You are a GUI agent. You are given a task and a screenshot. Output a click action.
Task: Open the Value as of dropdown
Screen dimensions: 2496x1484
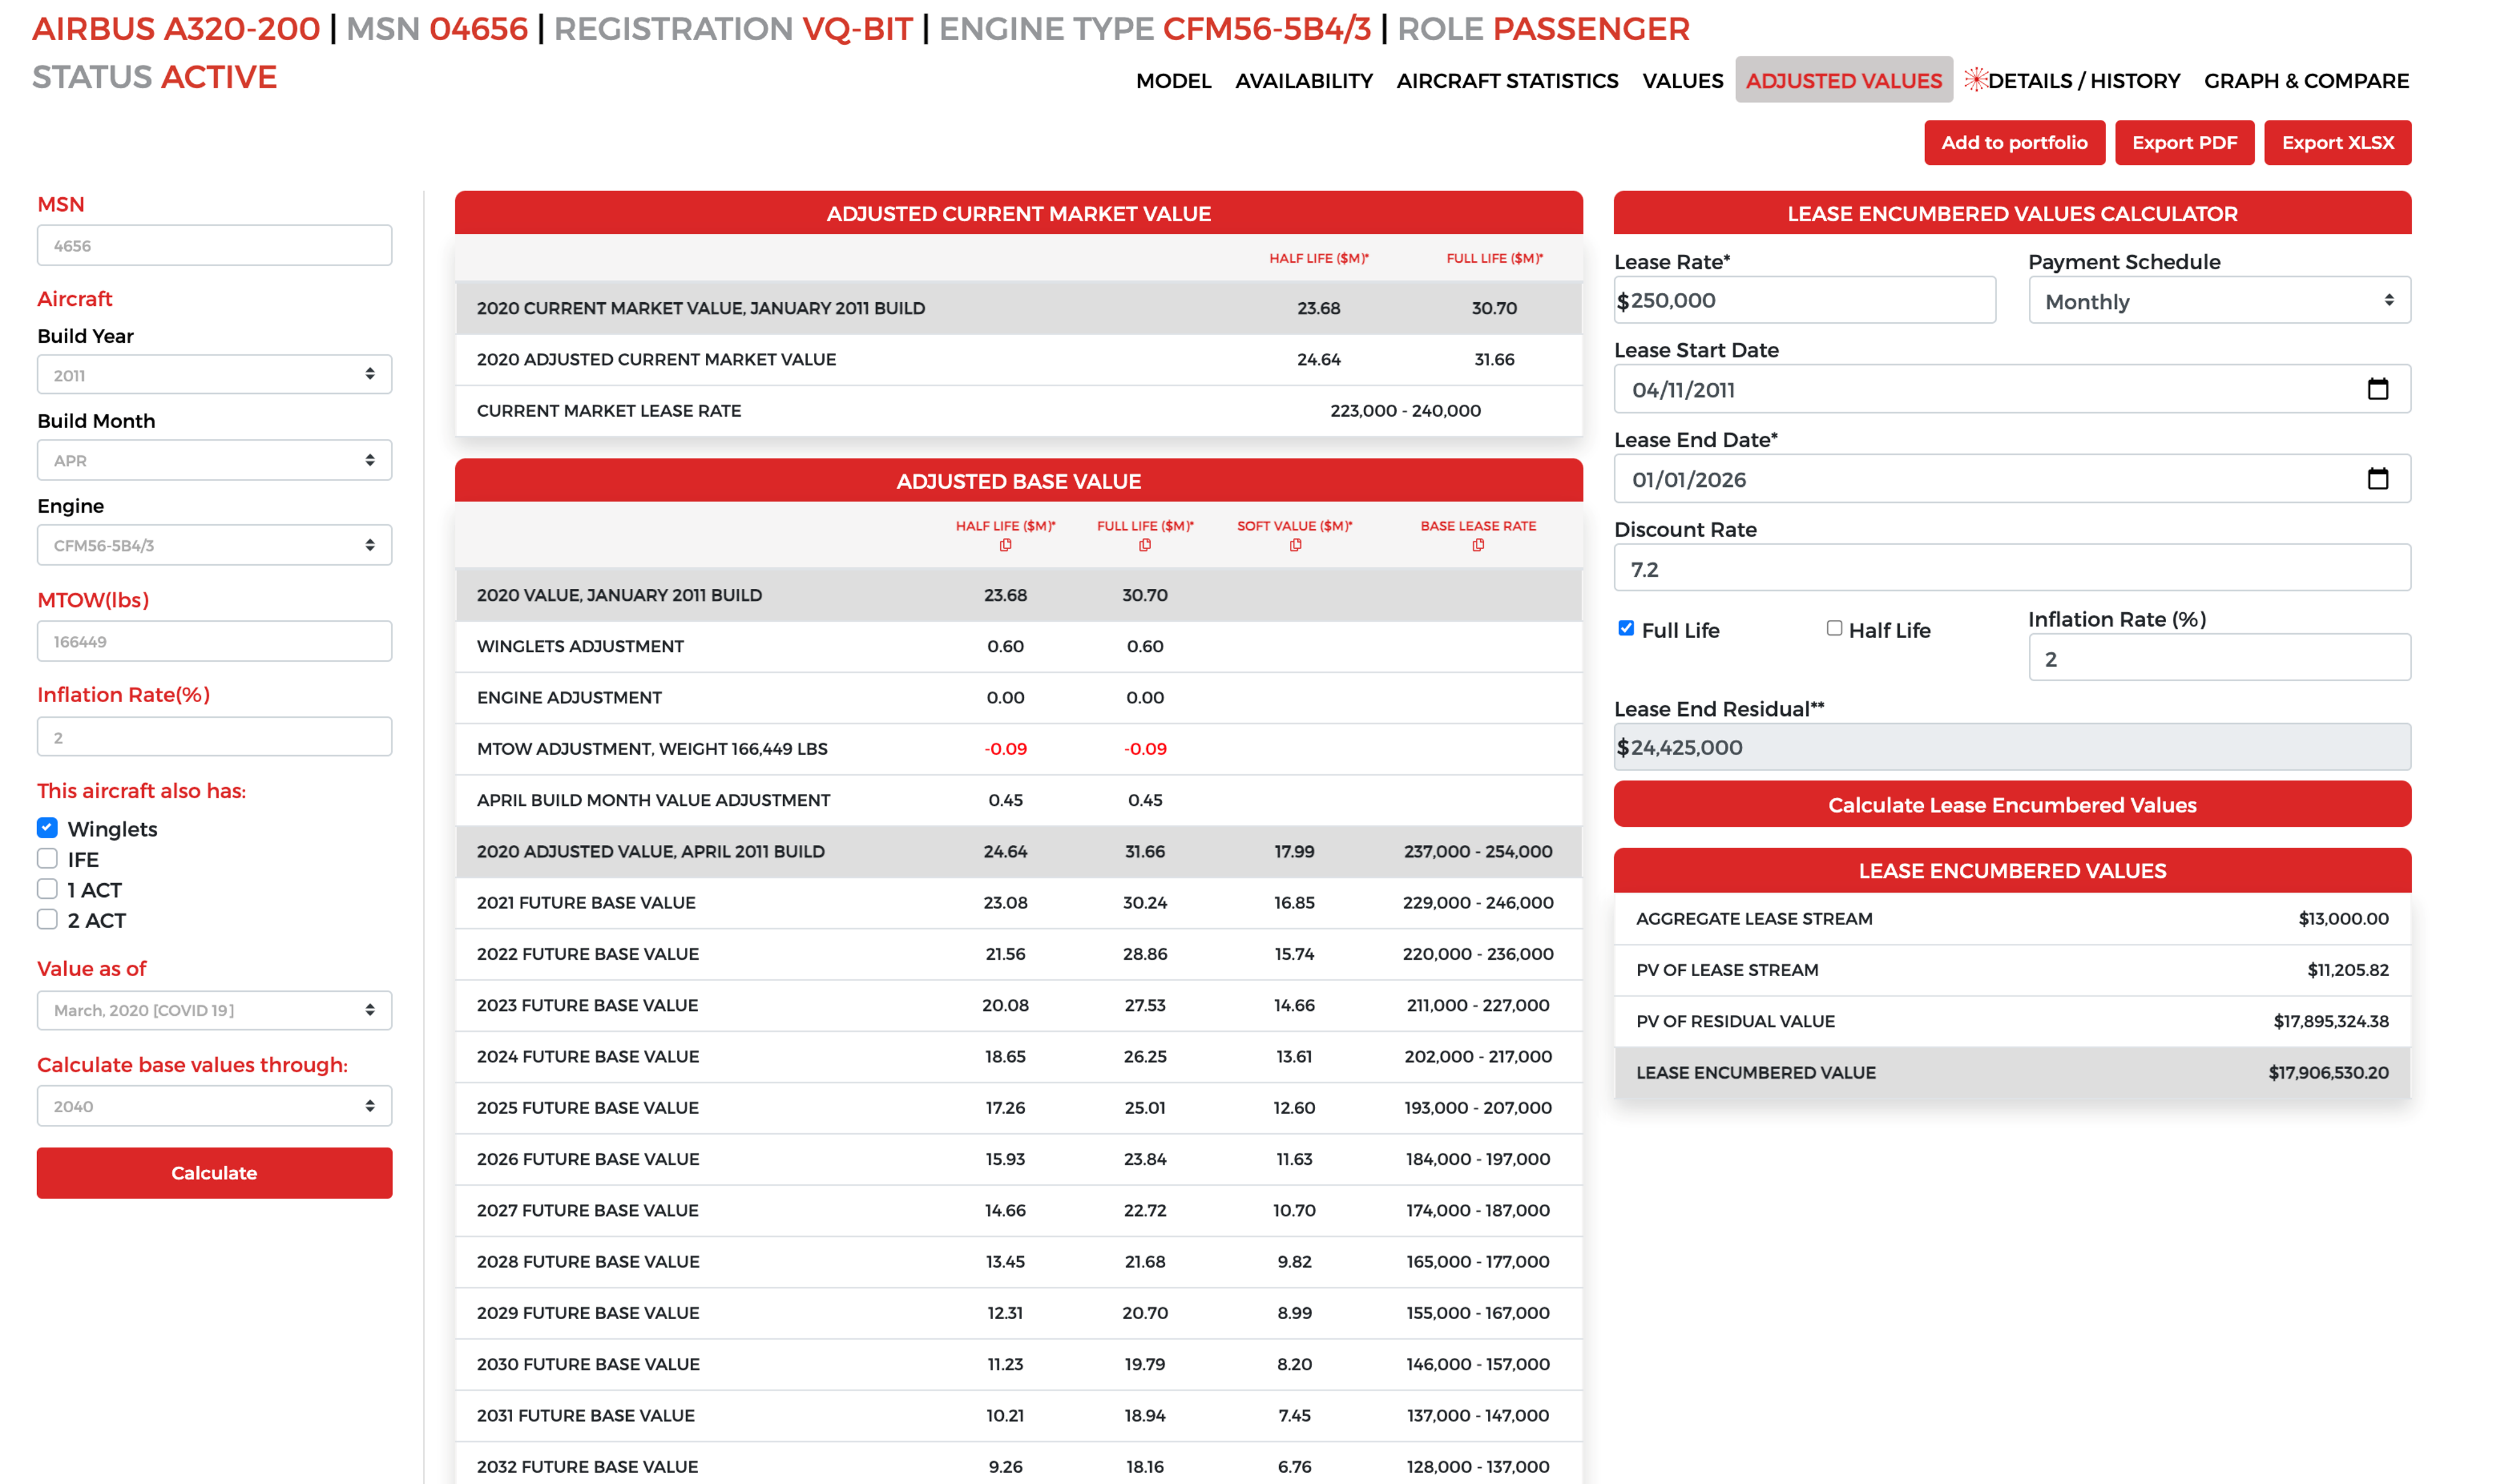[214, 1010]
